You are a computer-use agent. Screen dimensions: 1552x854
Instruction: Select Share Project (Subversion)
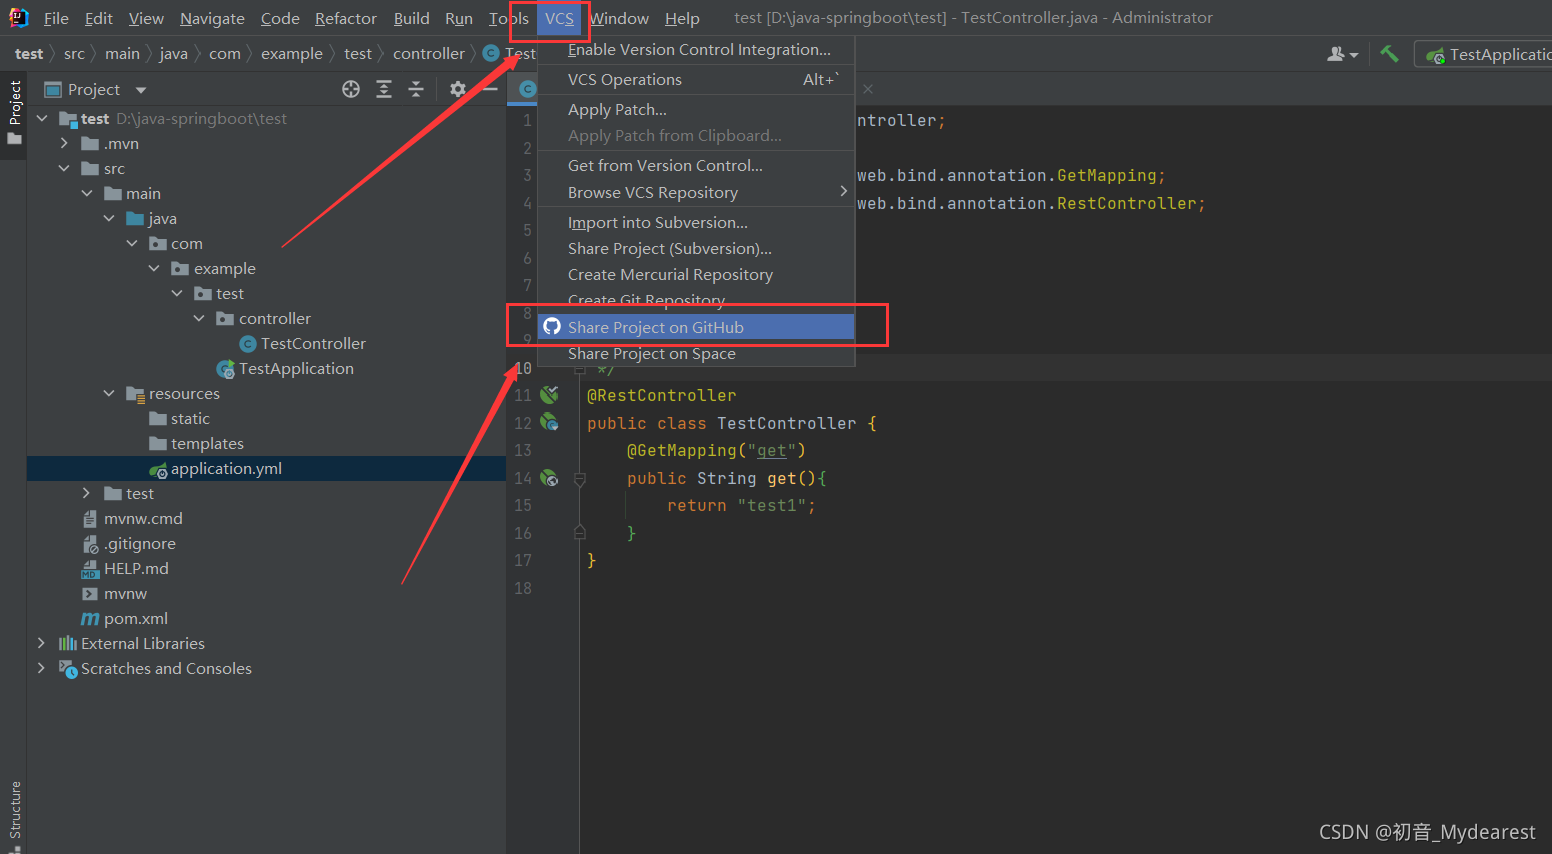tap(696, 248)
